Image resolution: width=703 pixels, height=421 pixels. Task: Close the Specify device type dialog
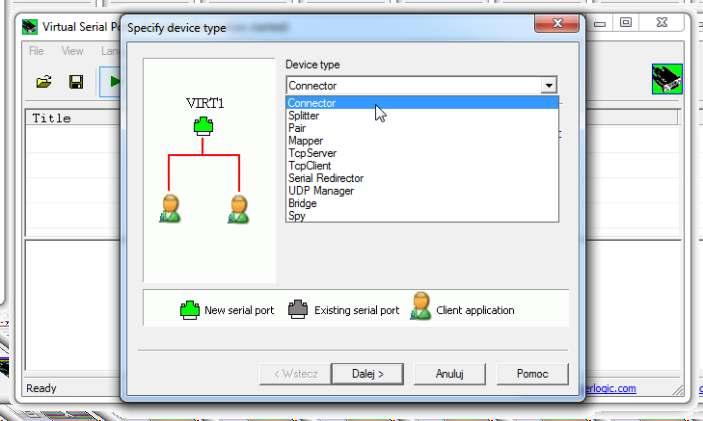click(x=557, y=23)
